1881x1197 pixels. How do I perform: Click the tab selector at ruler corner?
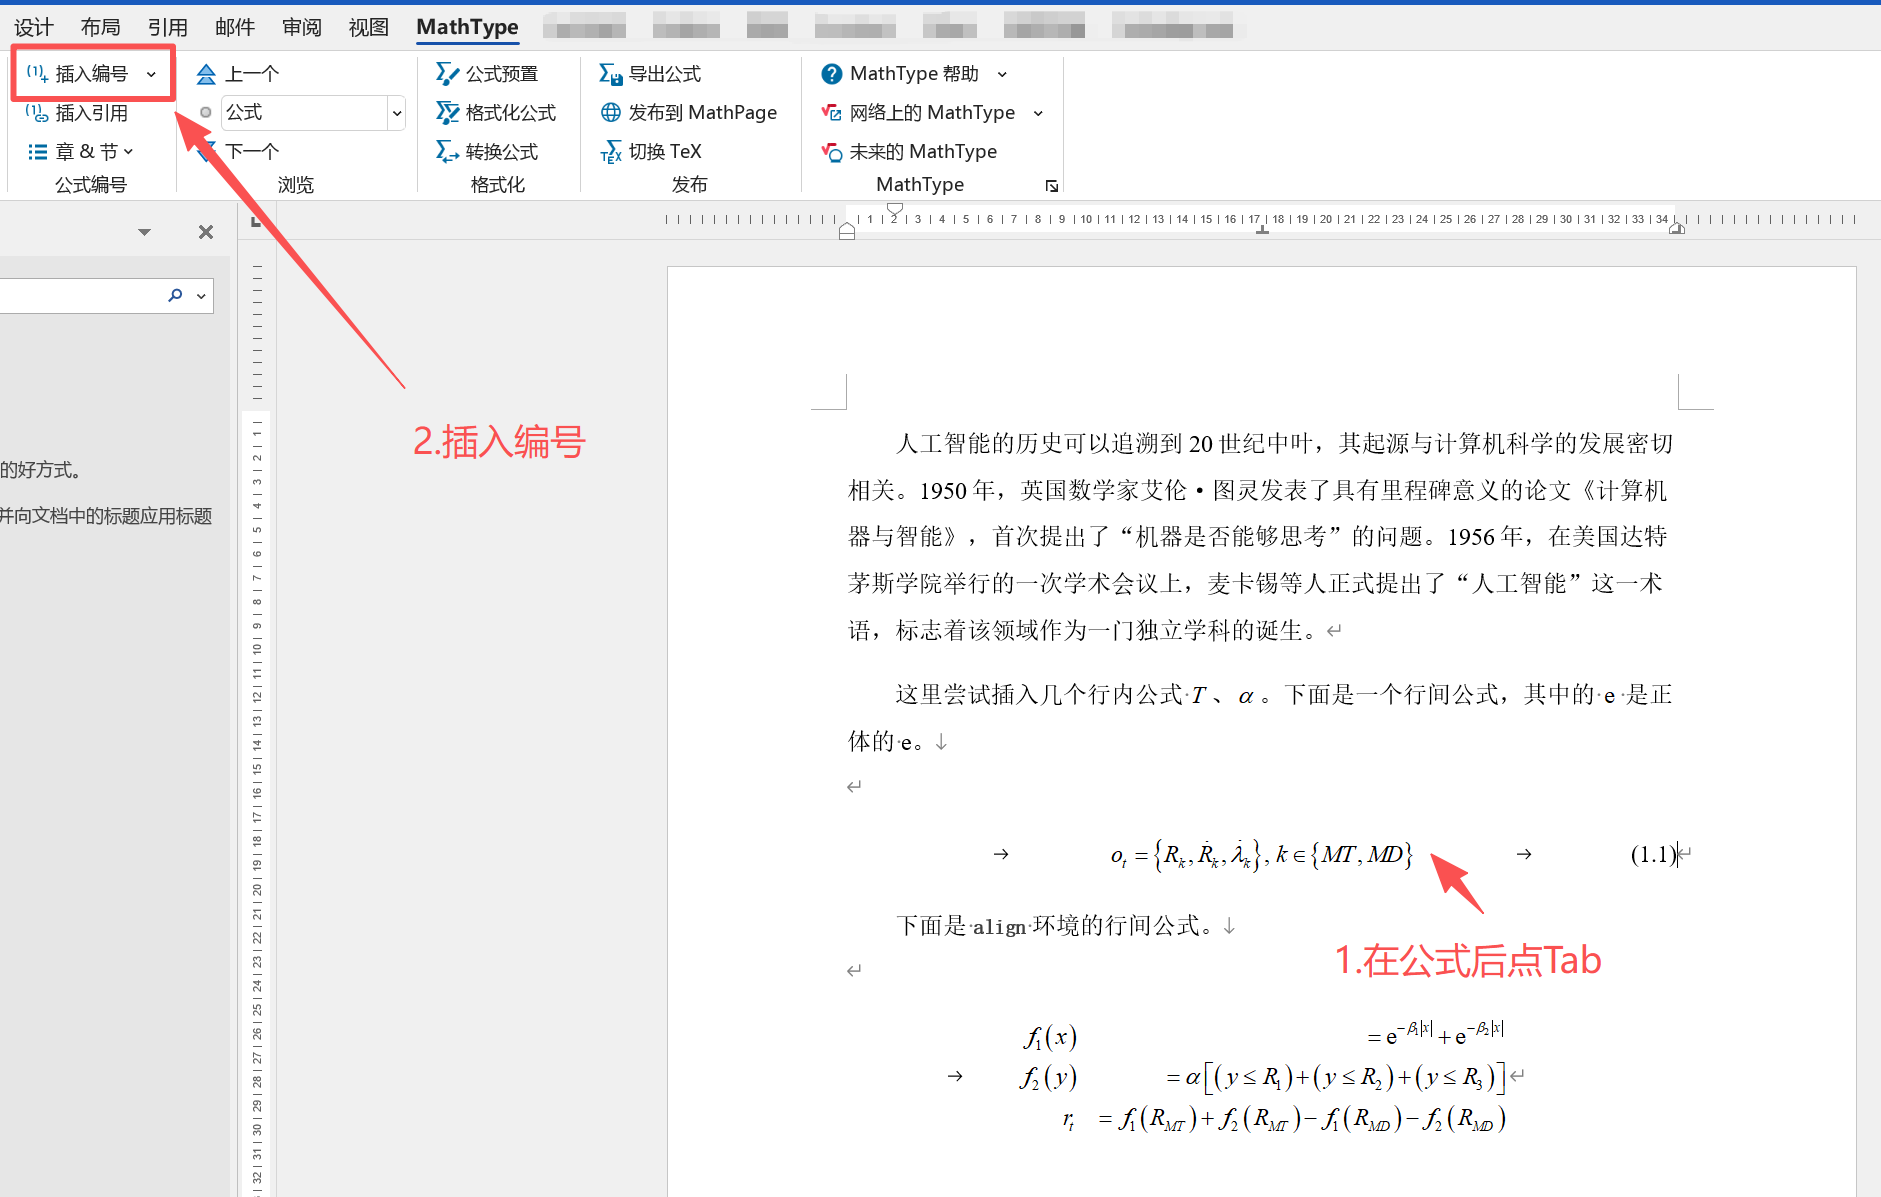point(256,221)
